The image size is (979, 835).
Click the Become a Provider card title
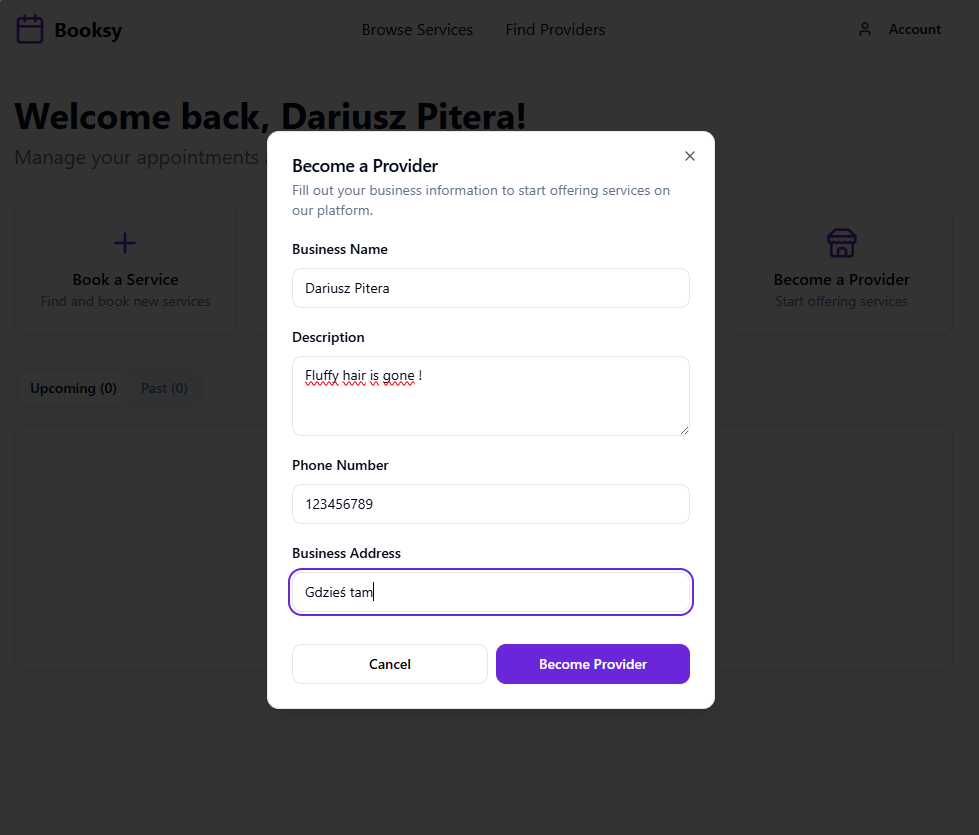(x=841, y=280)
